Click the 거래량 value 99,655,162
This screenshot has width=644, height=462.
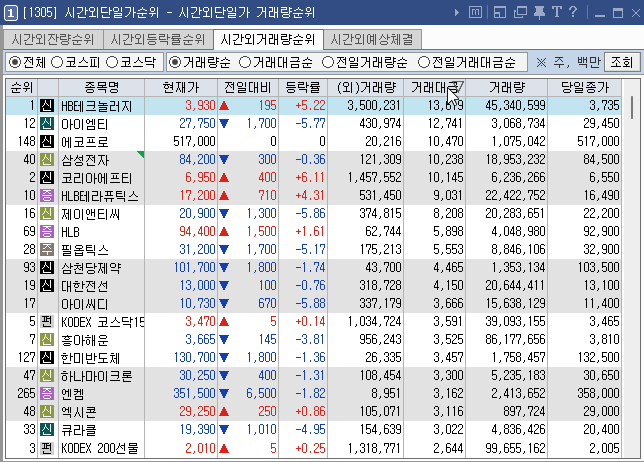click(x=515, y=448)
